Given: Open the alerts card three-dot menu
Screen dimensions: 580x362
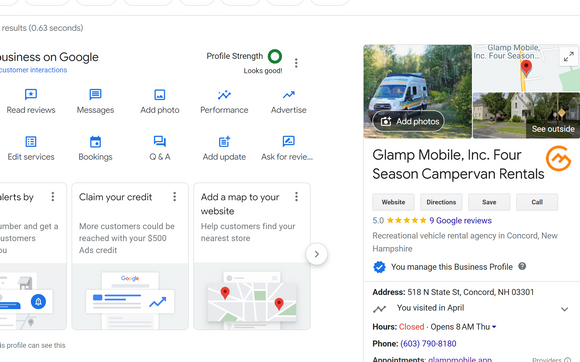Looking at the screenshot, I should pyautogui.click(x=53, y=197).
